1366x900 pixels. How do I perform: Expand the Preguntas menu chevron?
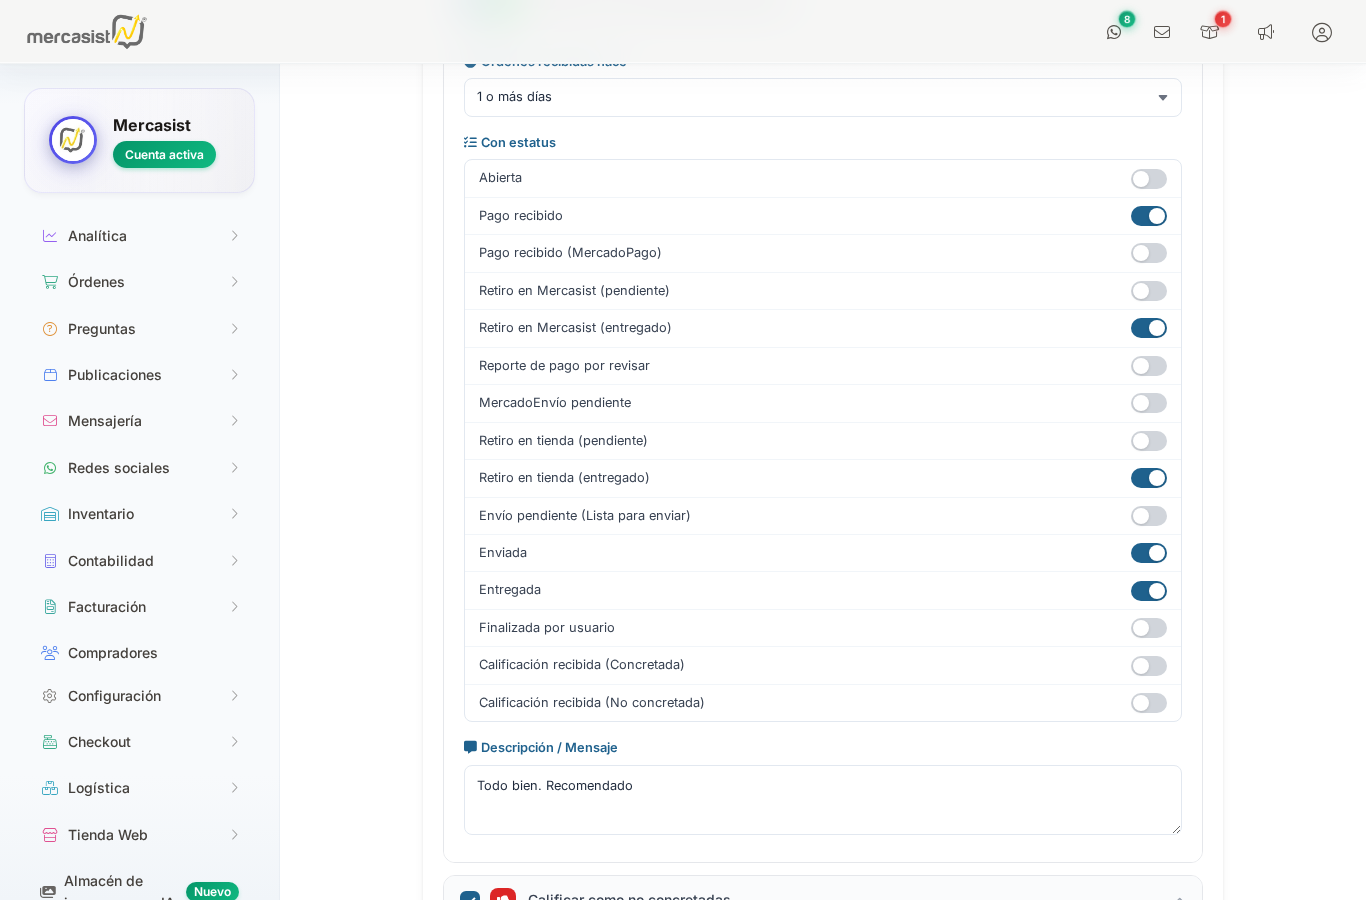click(x=235, y=329)
